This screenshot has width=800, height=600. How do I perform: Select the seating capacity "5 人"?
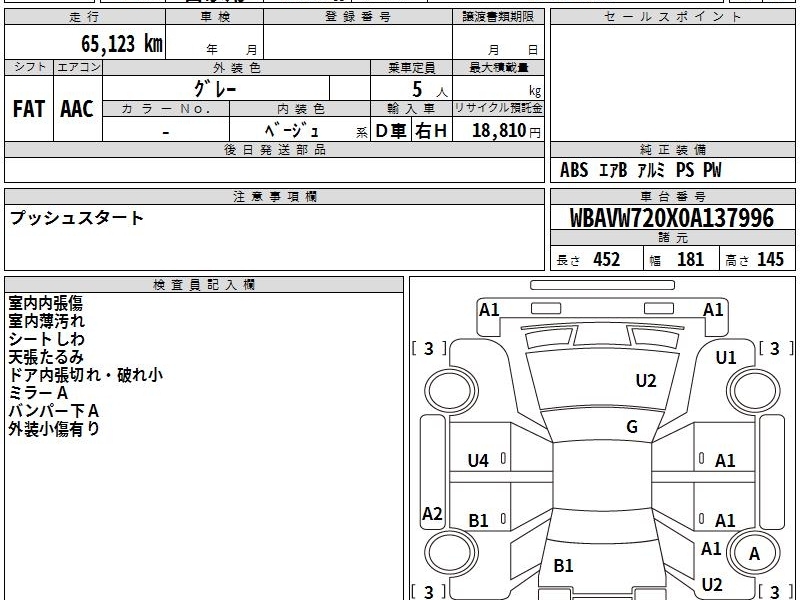430,90
